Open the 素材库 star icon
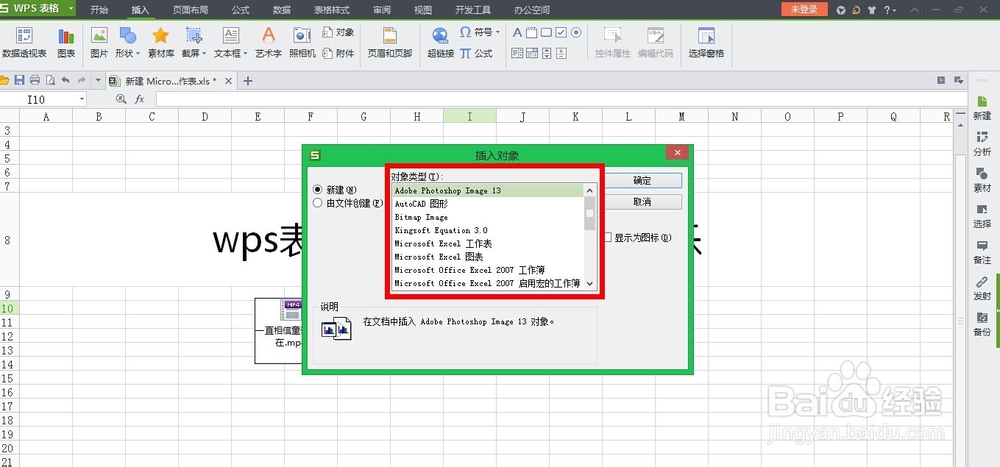Image resolution: width=1000 pixels, height=467 pixels. pos(161,43)
